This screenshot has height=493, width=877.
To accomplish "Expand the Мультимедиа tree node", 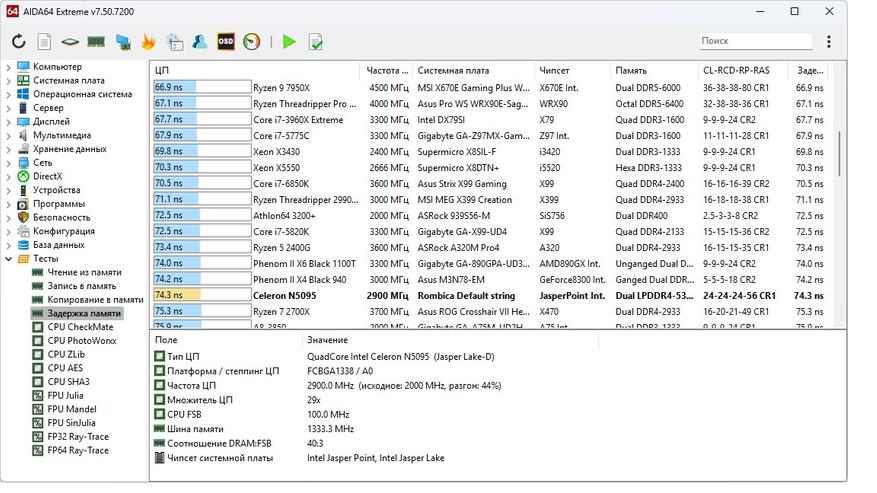I will pos(8,135).
